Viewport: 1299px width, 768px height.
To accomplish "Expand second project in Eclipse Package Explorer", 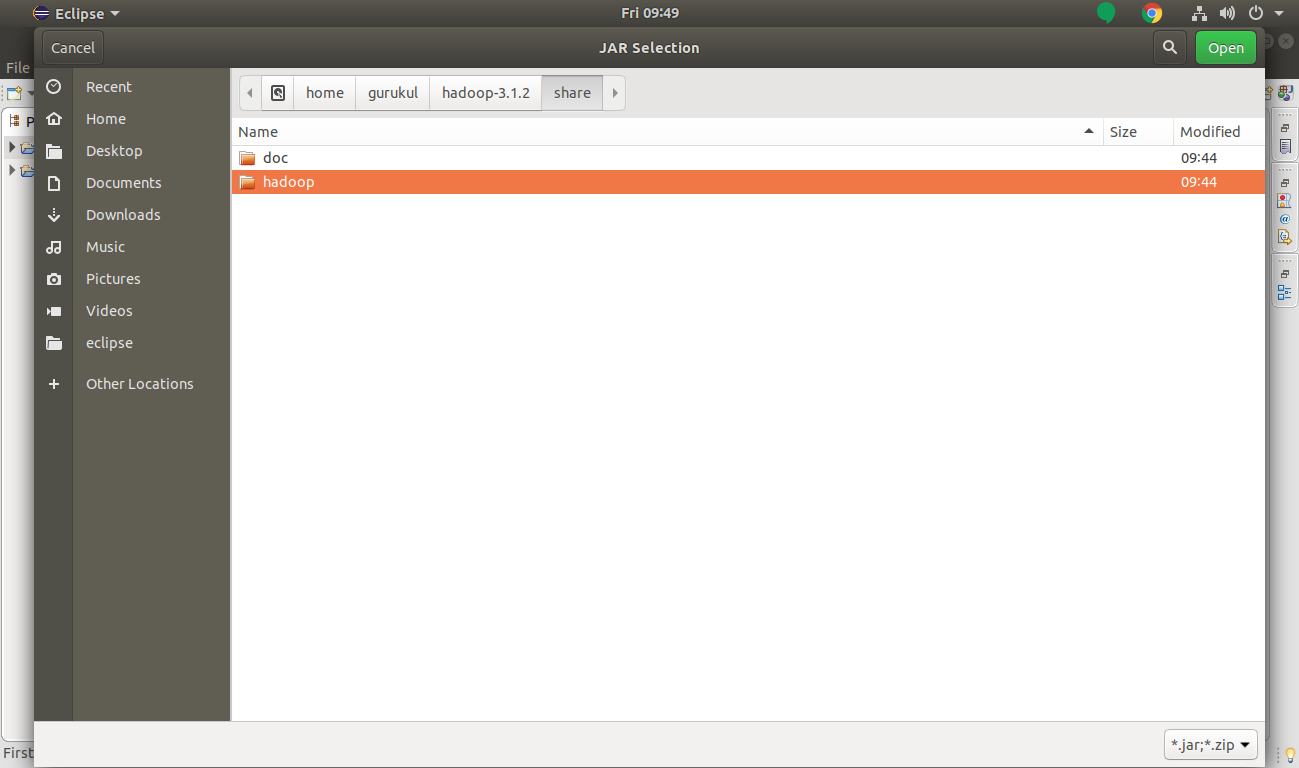I will [12, 171].
